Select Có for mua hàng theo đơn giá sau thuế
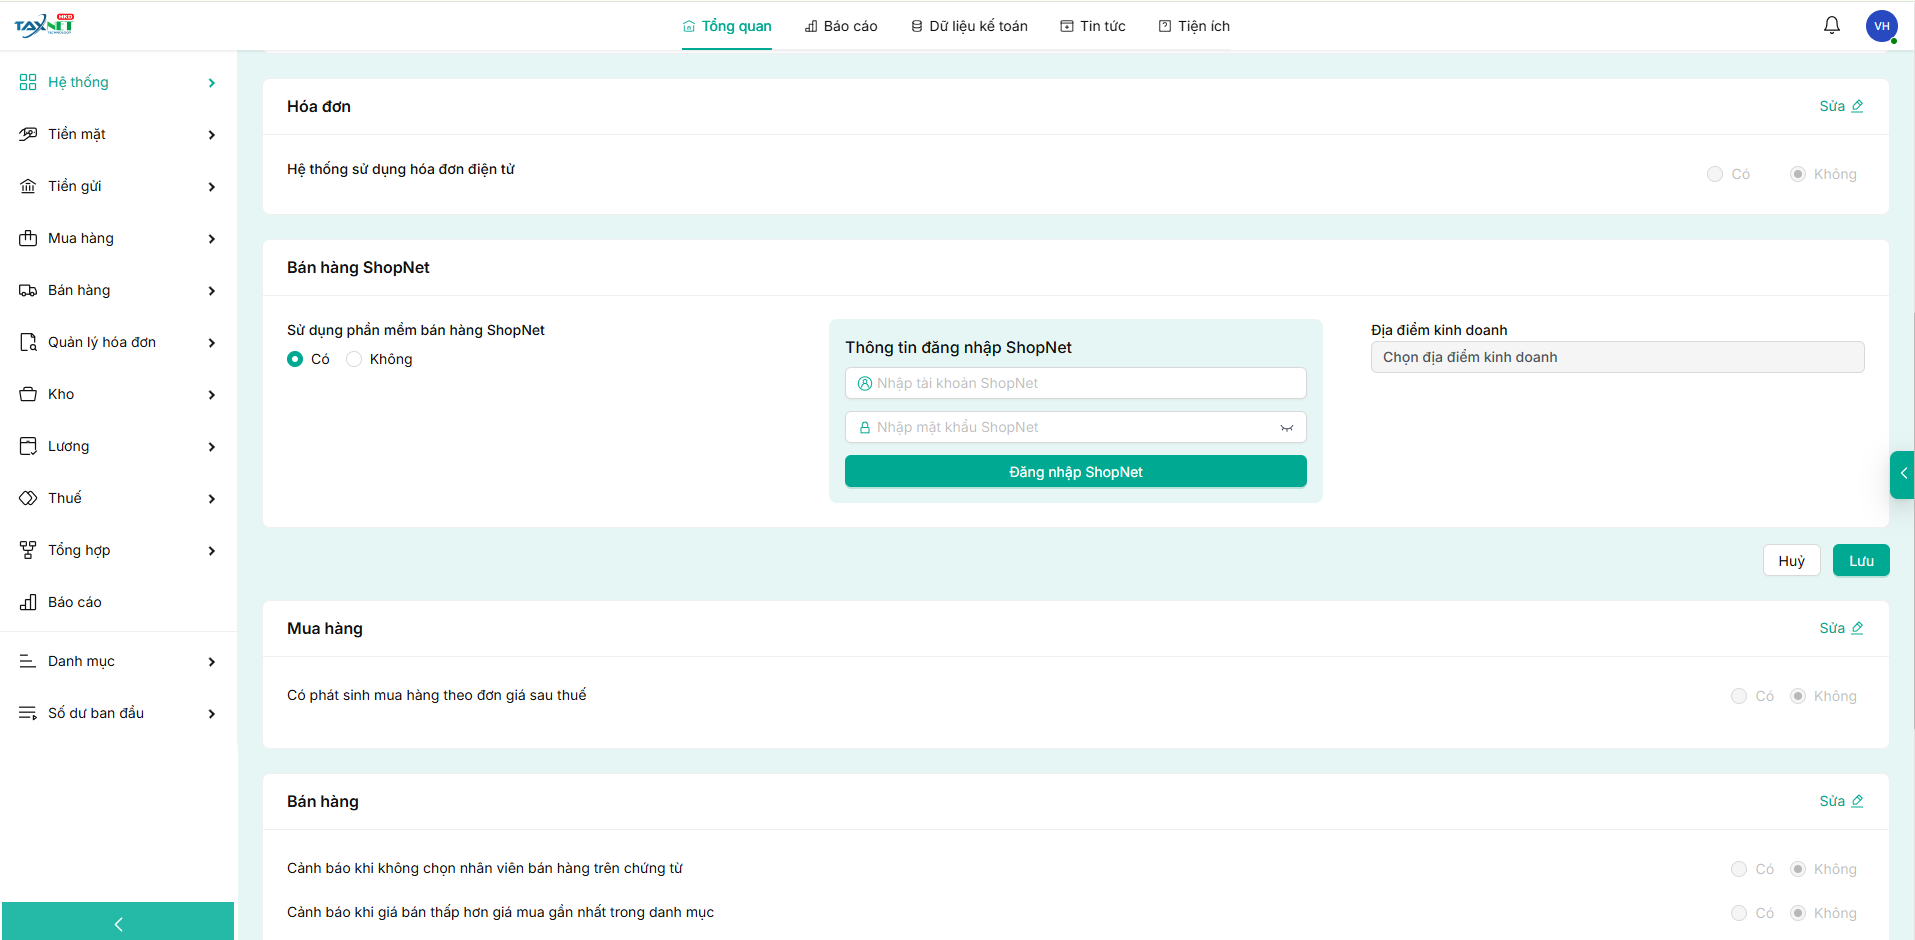The image size is (1915, 940). tap(1739, 696)
